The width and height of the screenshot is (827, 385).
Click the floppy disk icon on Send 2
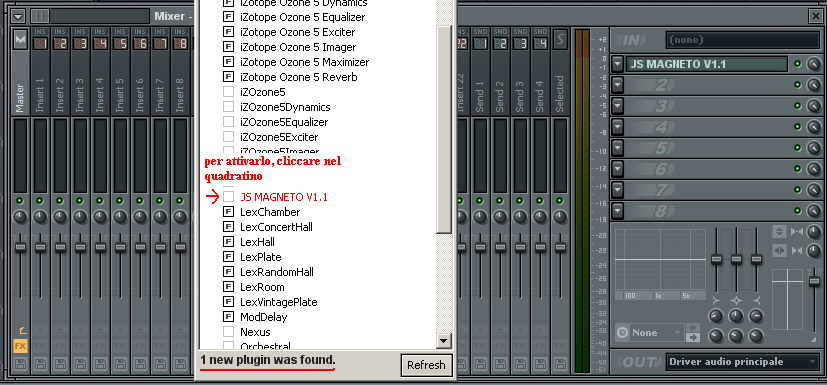coord(500,364)
